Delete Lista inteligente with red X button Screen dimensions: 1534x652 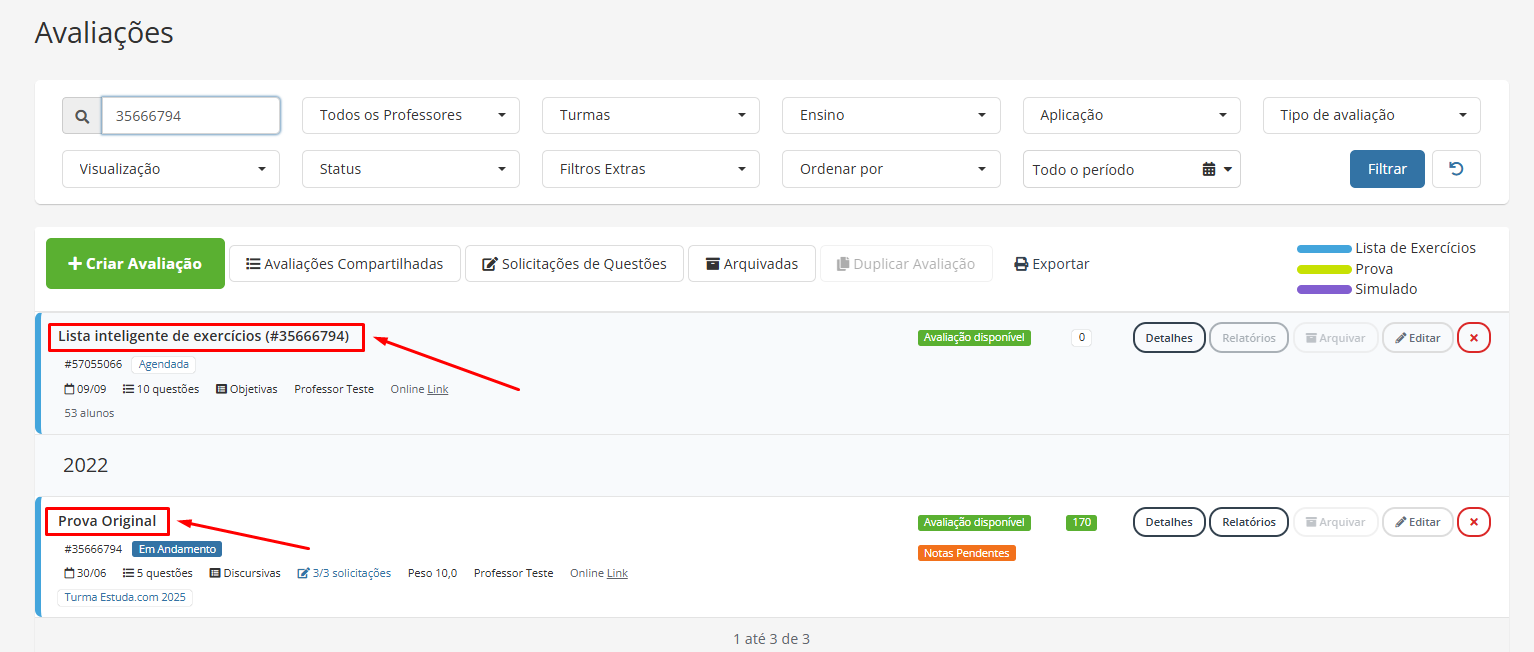pyautogui.click(x=1474, y=338)
